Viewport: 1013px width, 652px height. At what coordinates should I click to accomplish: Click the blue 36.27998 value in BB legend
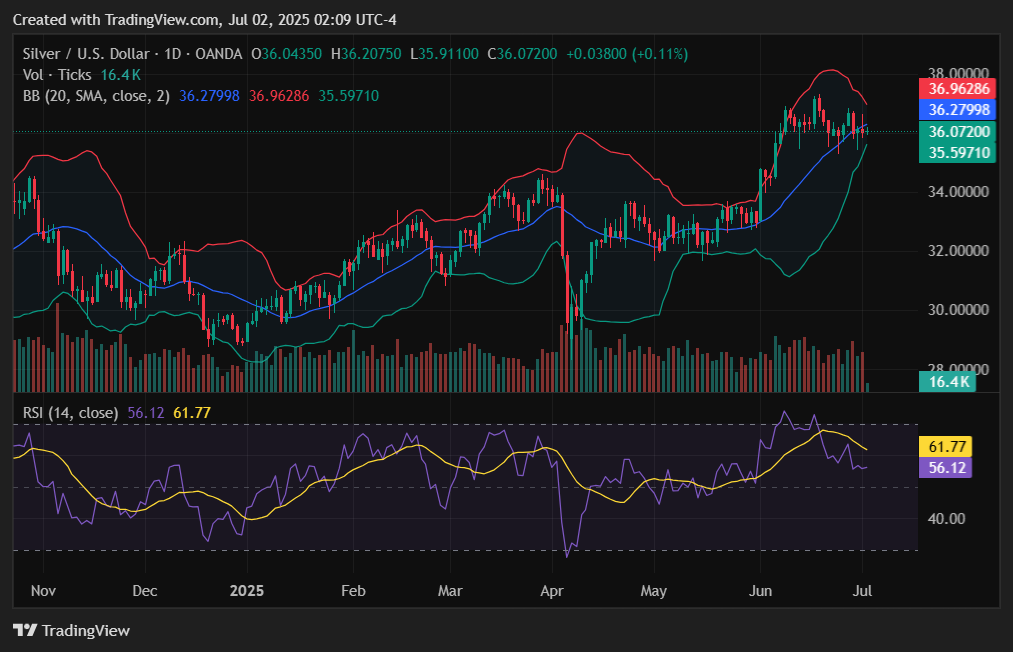tap(209, 96)
